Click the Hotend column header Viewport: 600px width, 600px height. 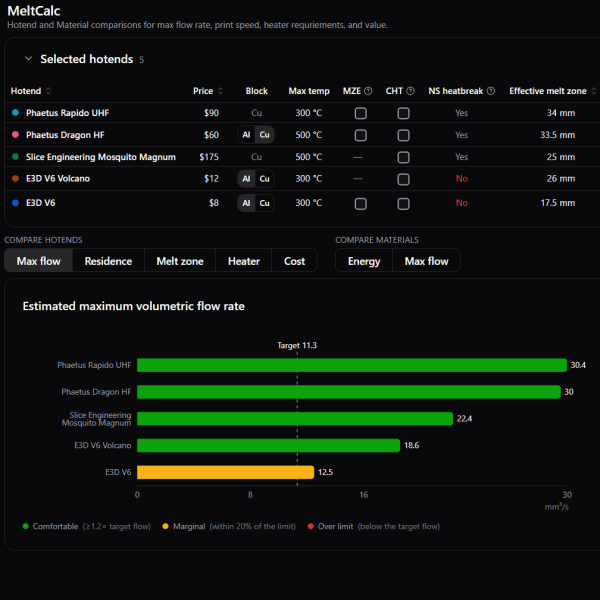point(26,91)
